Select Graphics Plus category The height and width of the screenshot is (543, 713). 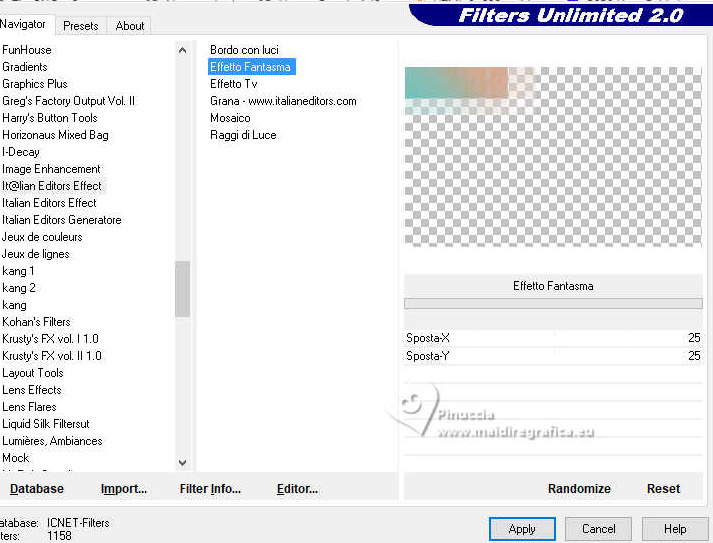[35, 84]
